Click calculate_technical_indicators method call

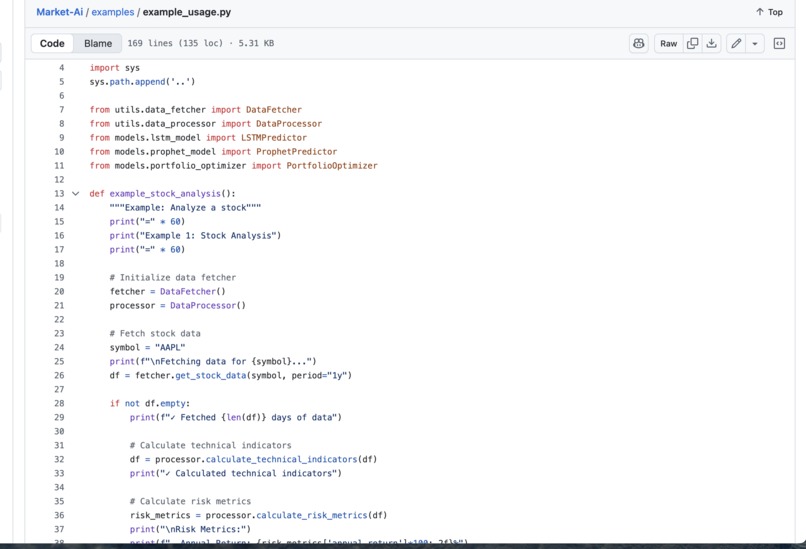tap(281, 460)
